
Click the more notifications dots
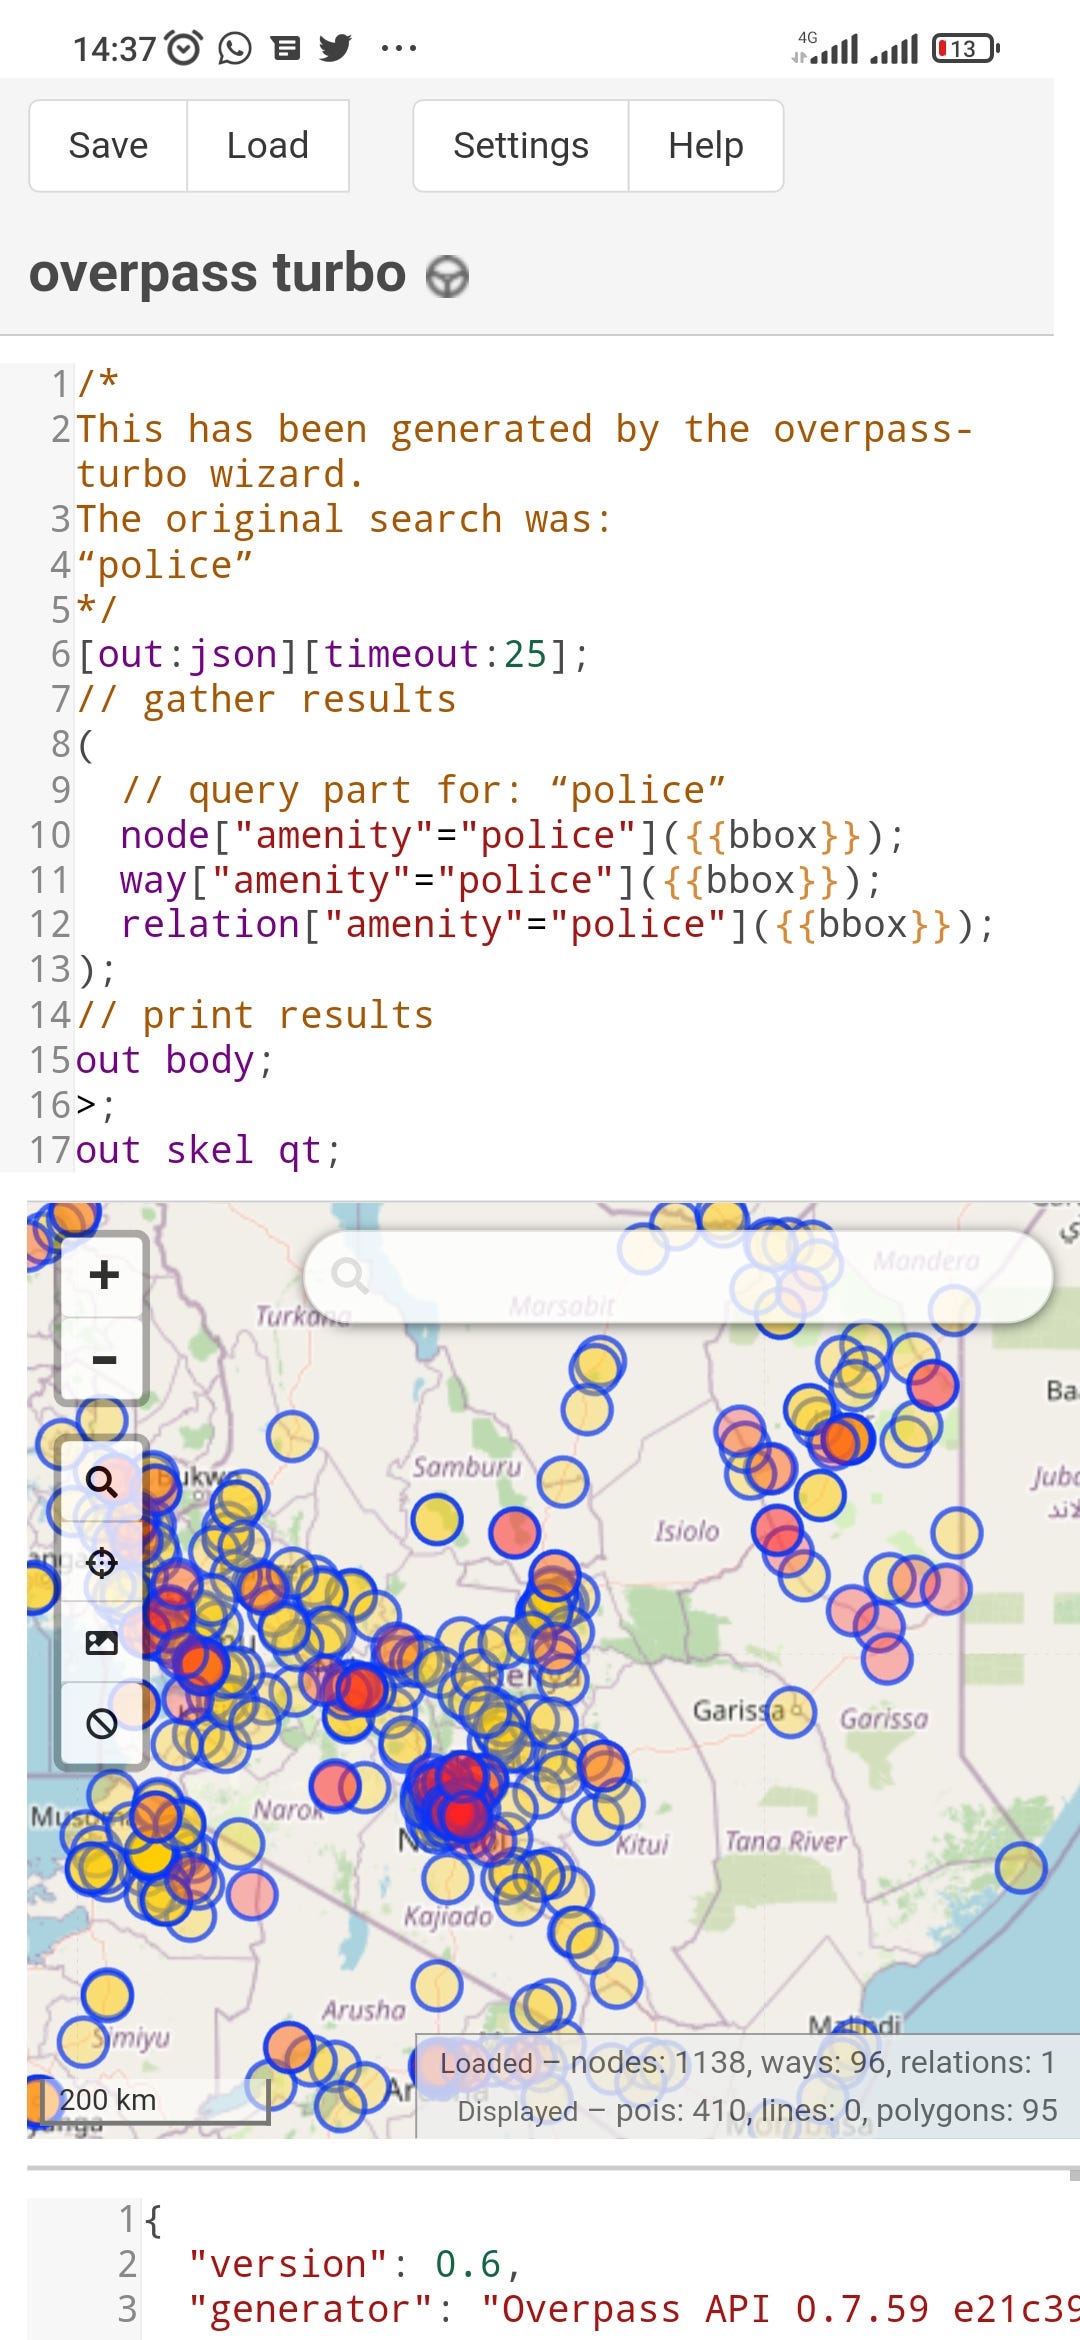click(399, 48)
